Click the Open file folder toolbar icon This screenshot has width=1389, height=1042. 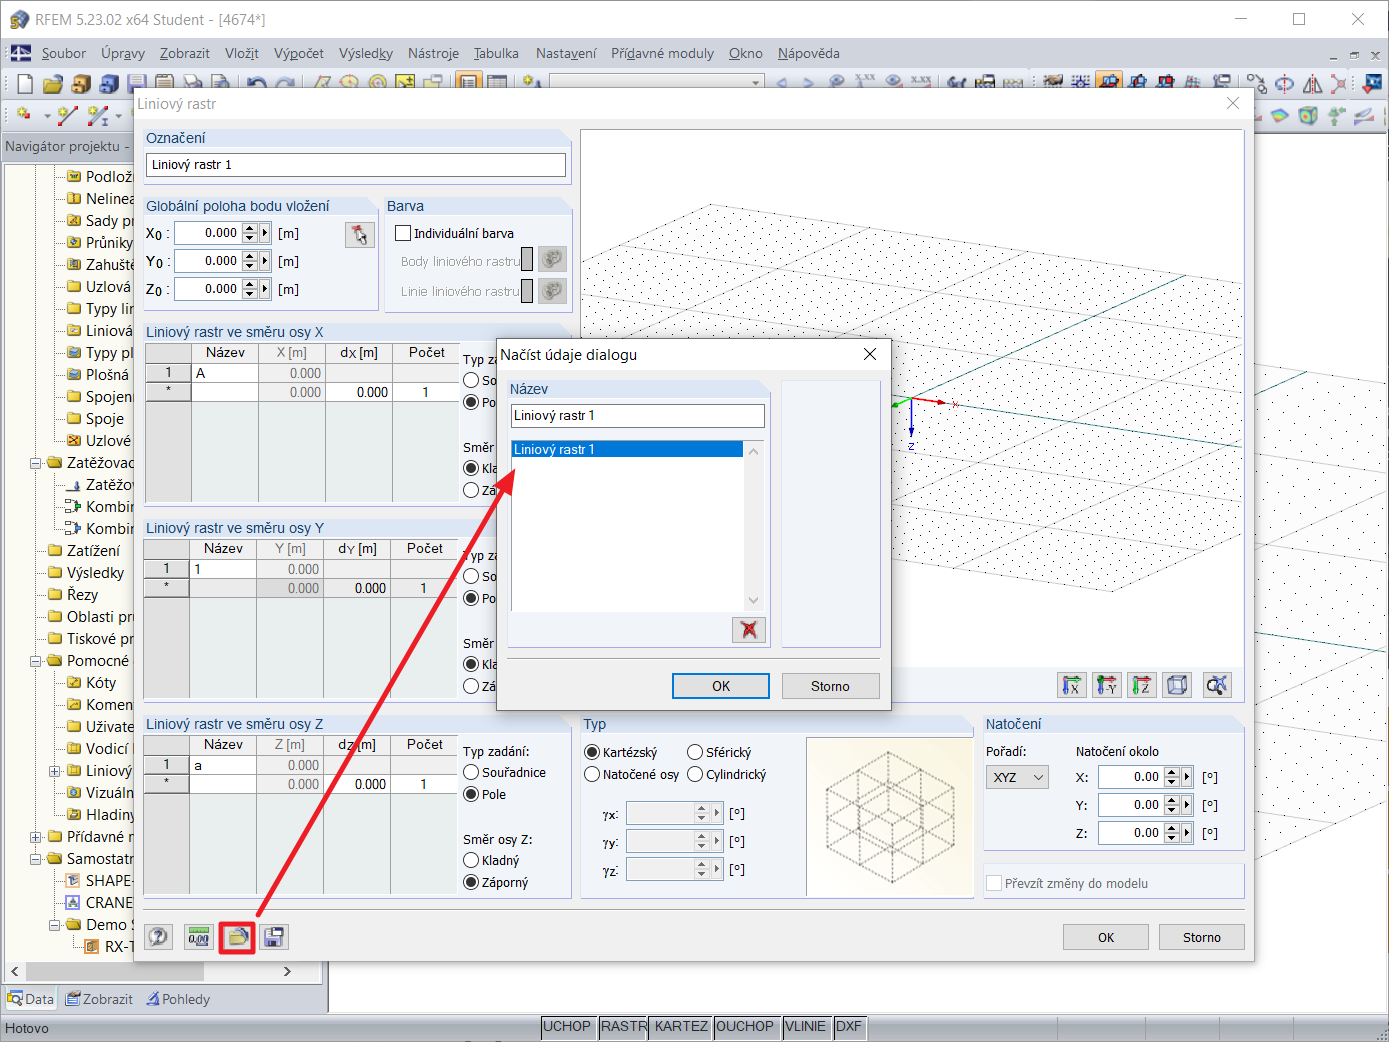point(52,84)
